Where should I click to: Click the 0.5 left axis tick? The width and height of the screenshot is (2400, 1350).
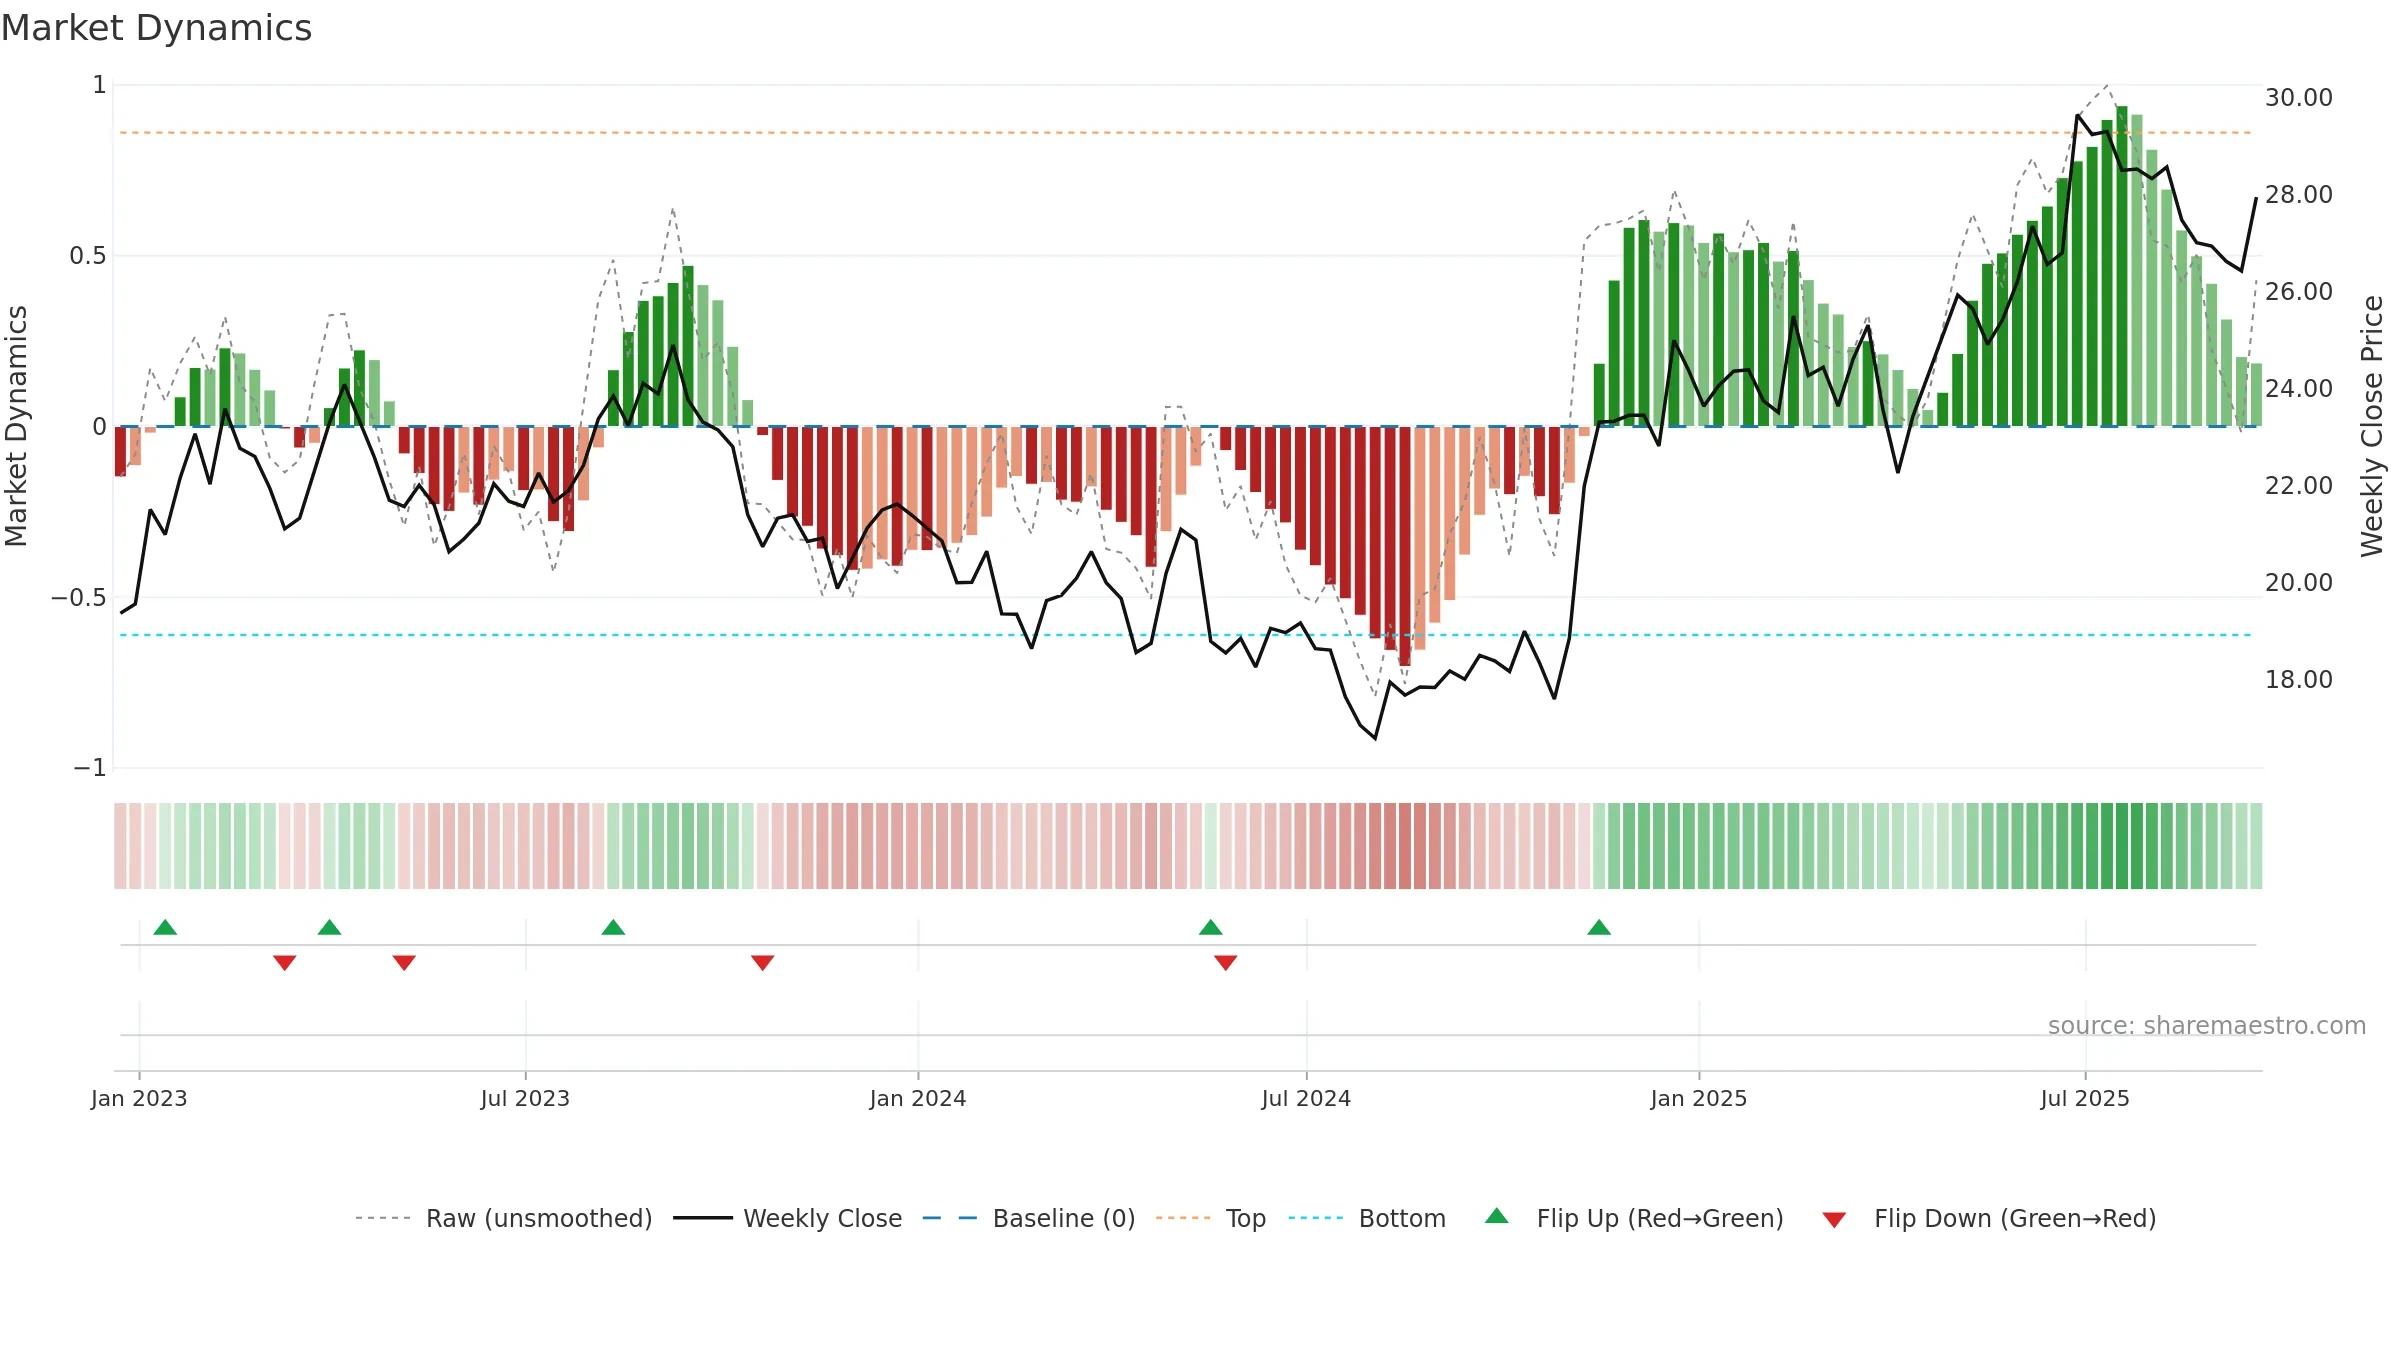point(88,256)
